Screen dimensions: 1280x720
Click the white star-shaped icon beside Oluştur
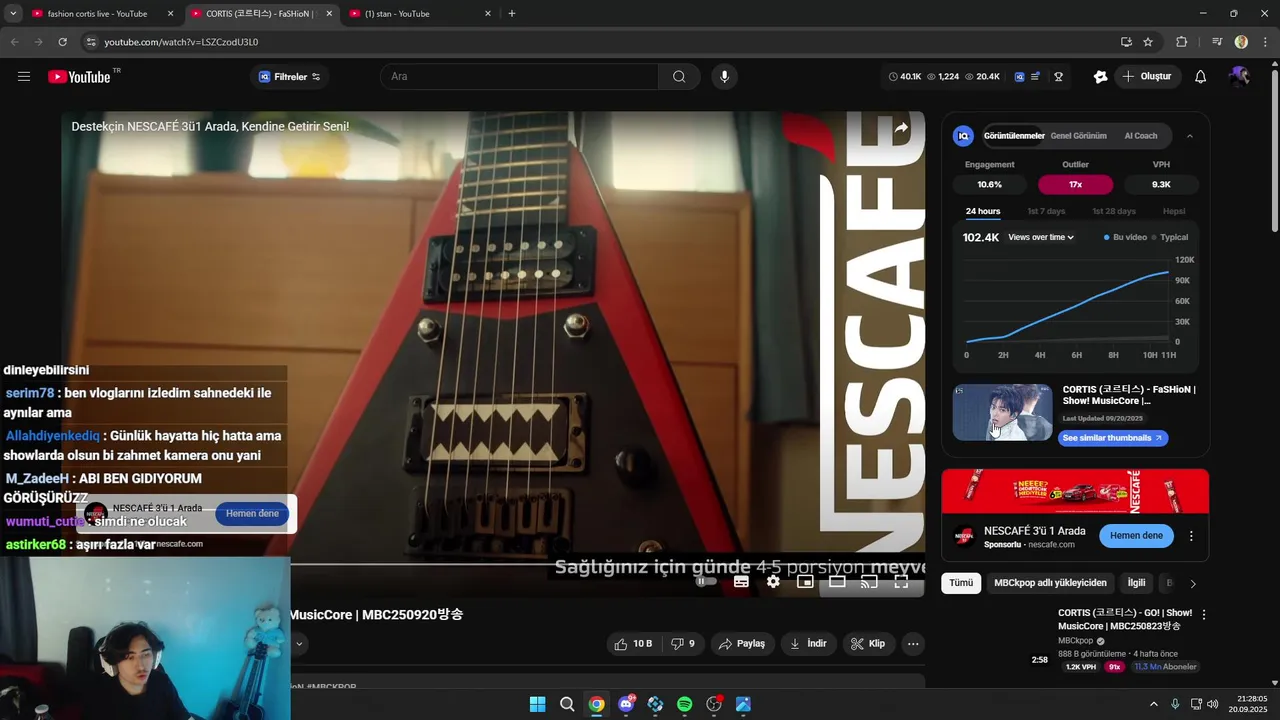coord(1101,77)
